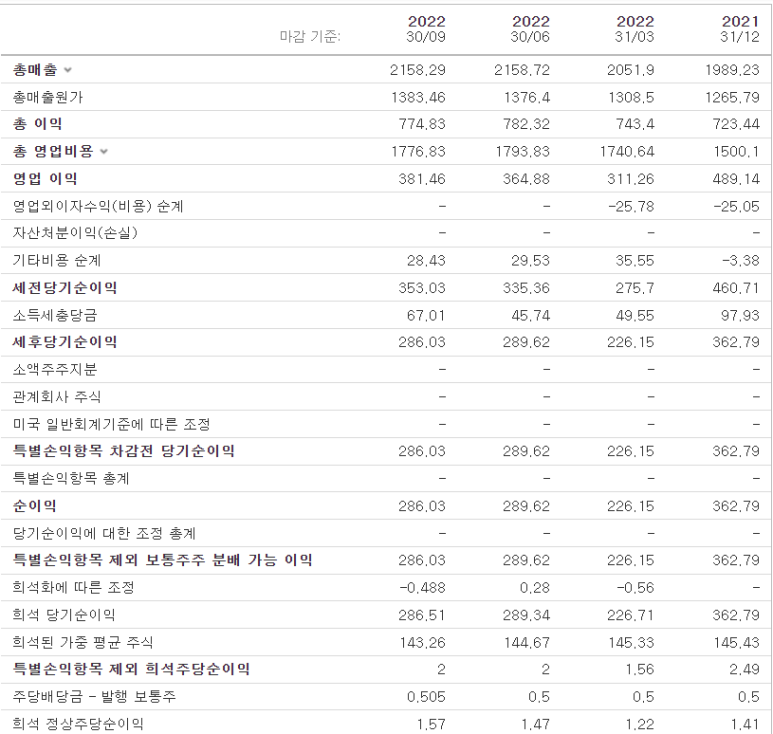773x734 pixels.
Task: Select the 순이익 row label
Action: click(x=35, y=506)
